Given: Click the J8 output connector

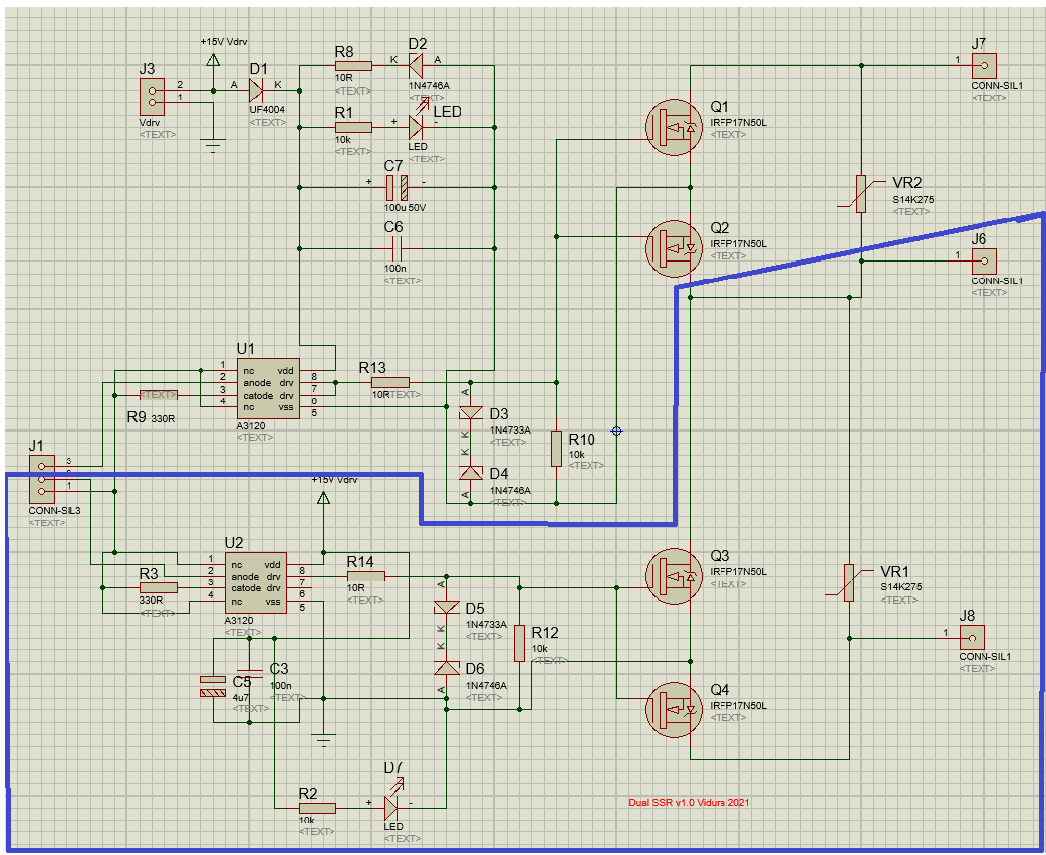Looking at the screenshot, I should pos(970,637).
